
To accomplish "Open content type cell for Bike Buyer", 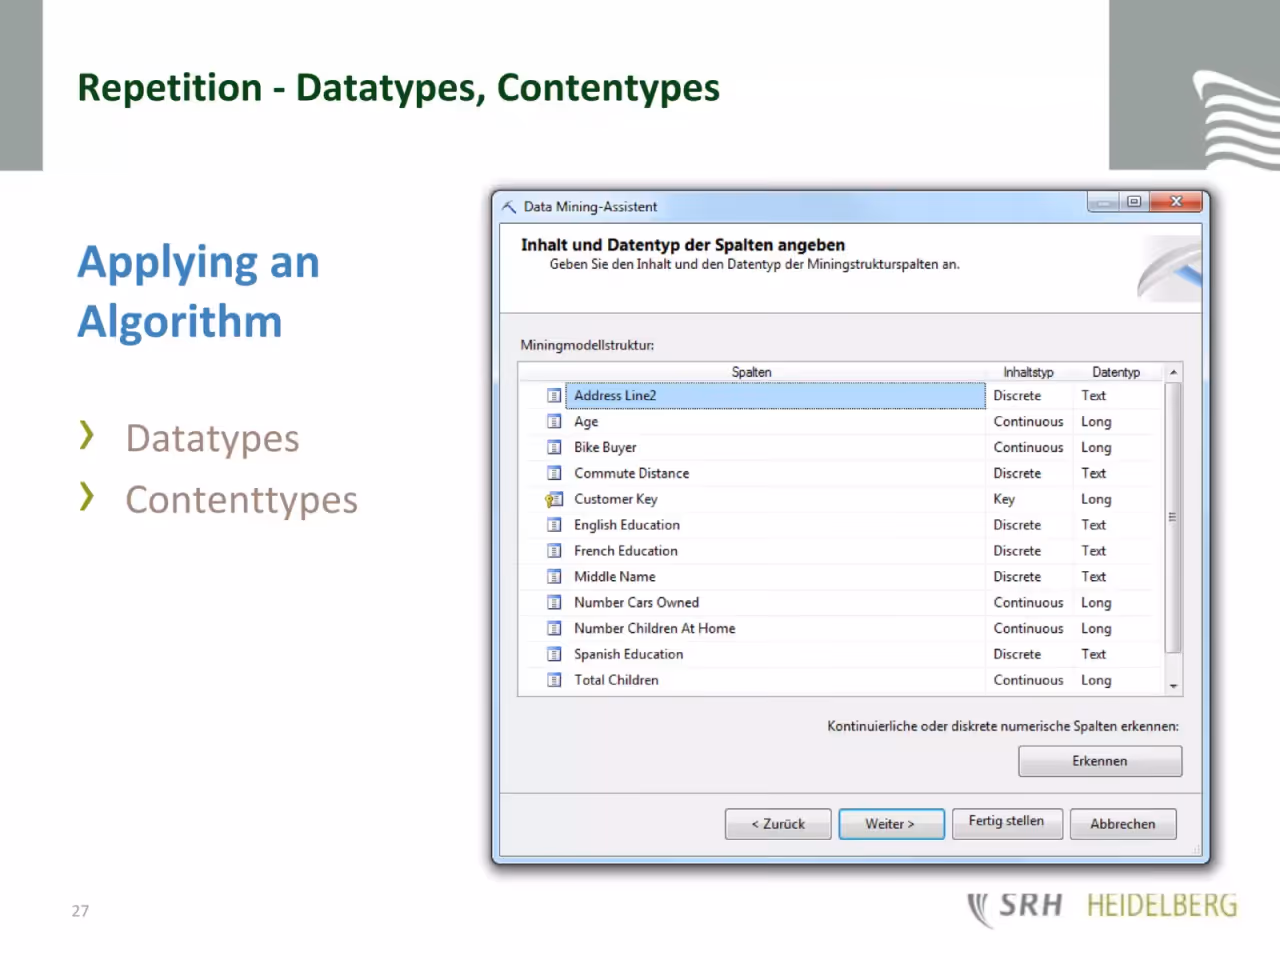I will pos(1029,448).
